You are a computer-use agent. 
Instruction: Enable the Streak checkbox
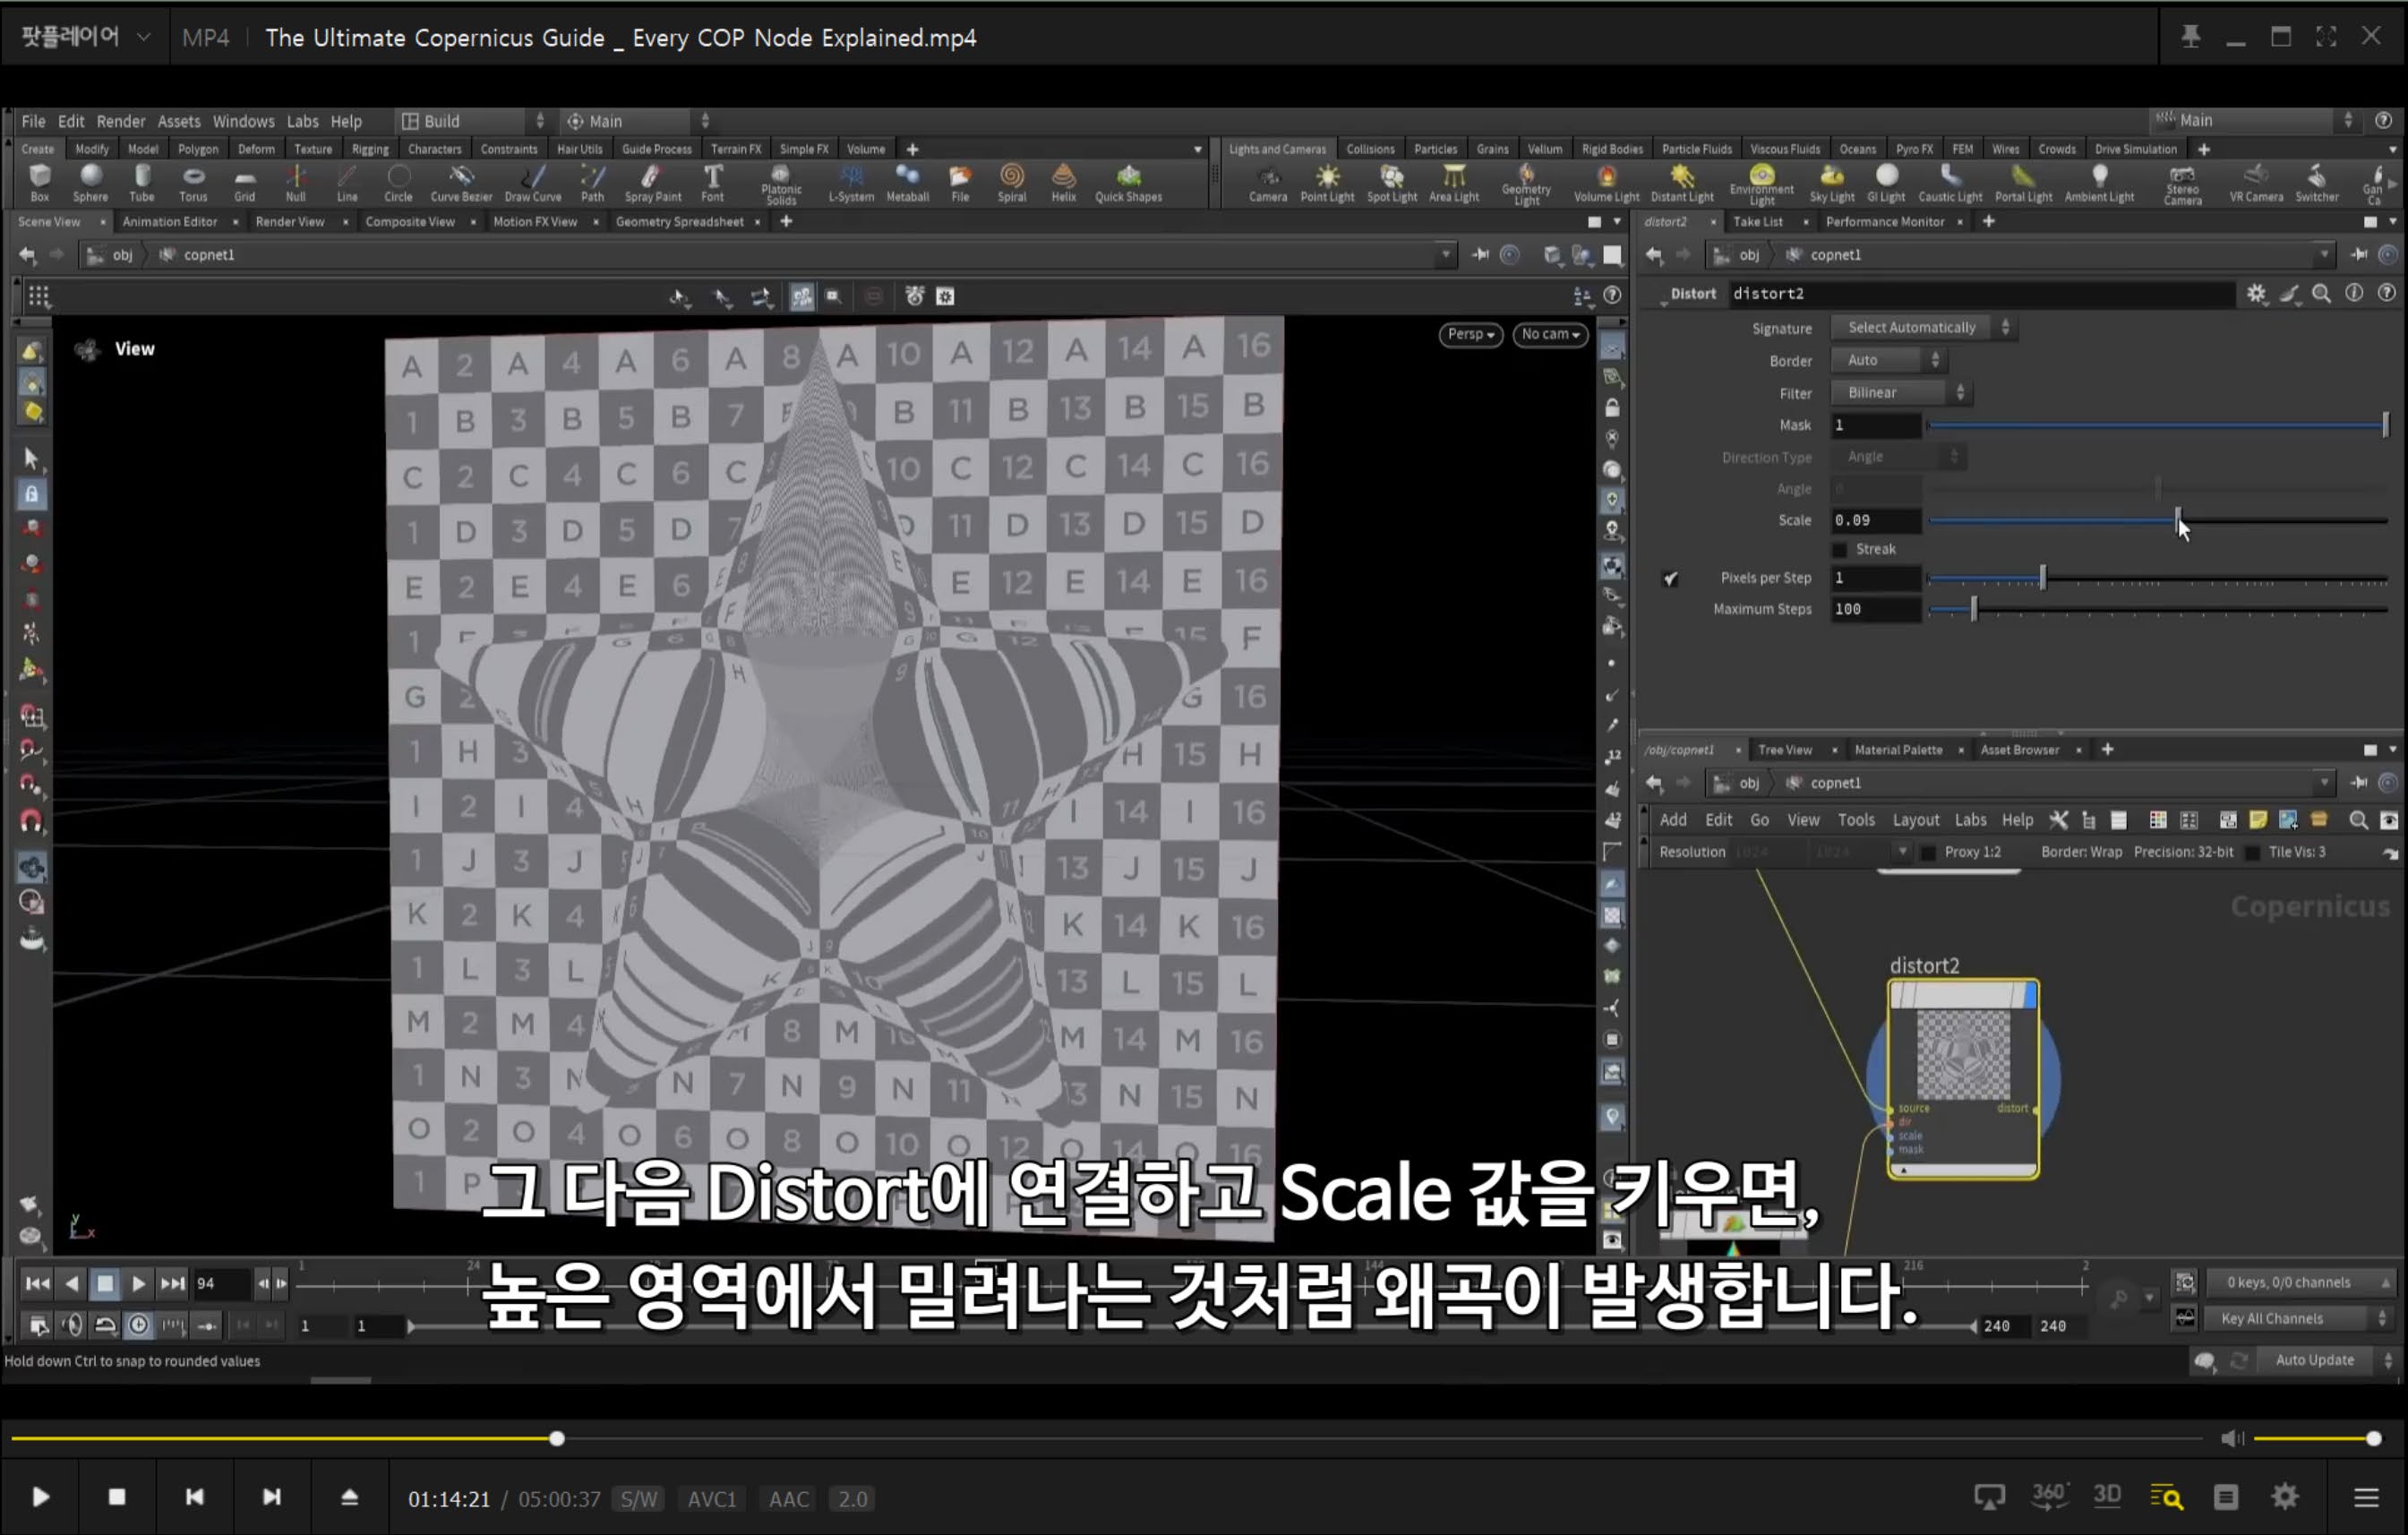[1840, 550]
